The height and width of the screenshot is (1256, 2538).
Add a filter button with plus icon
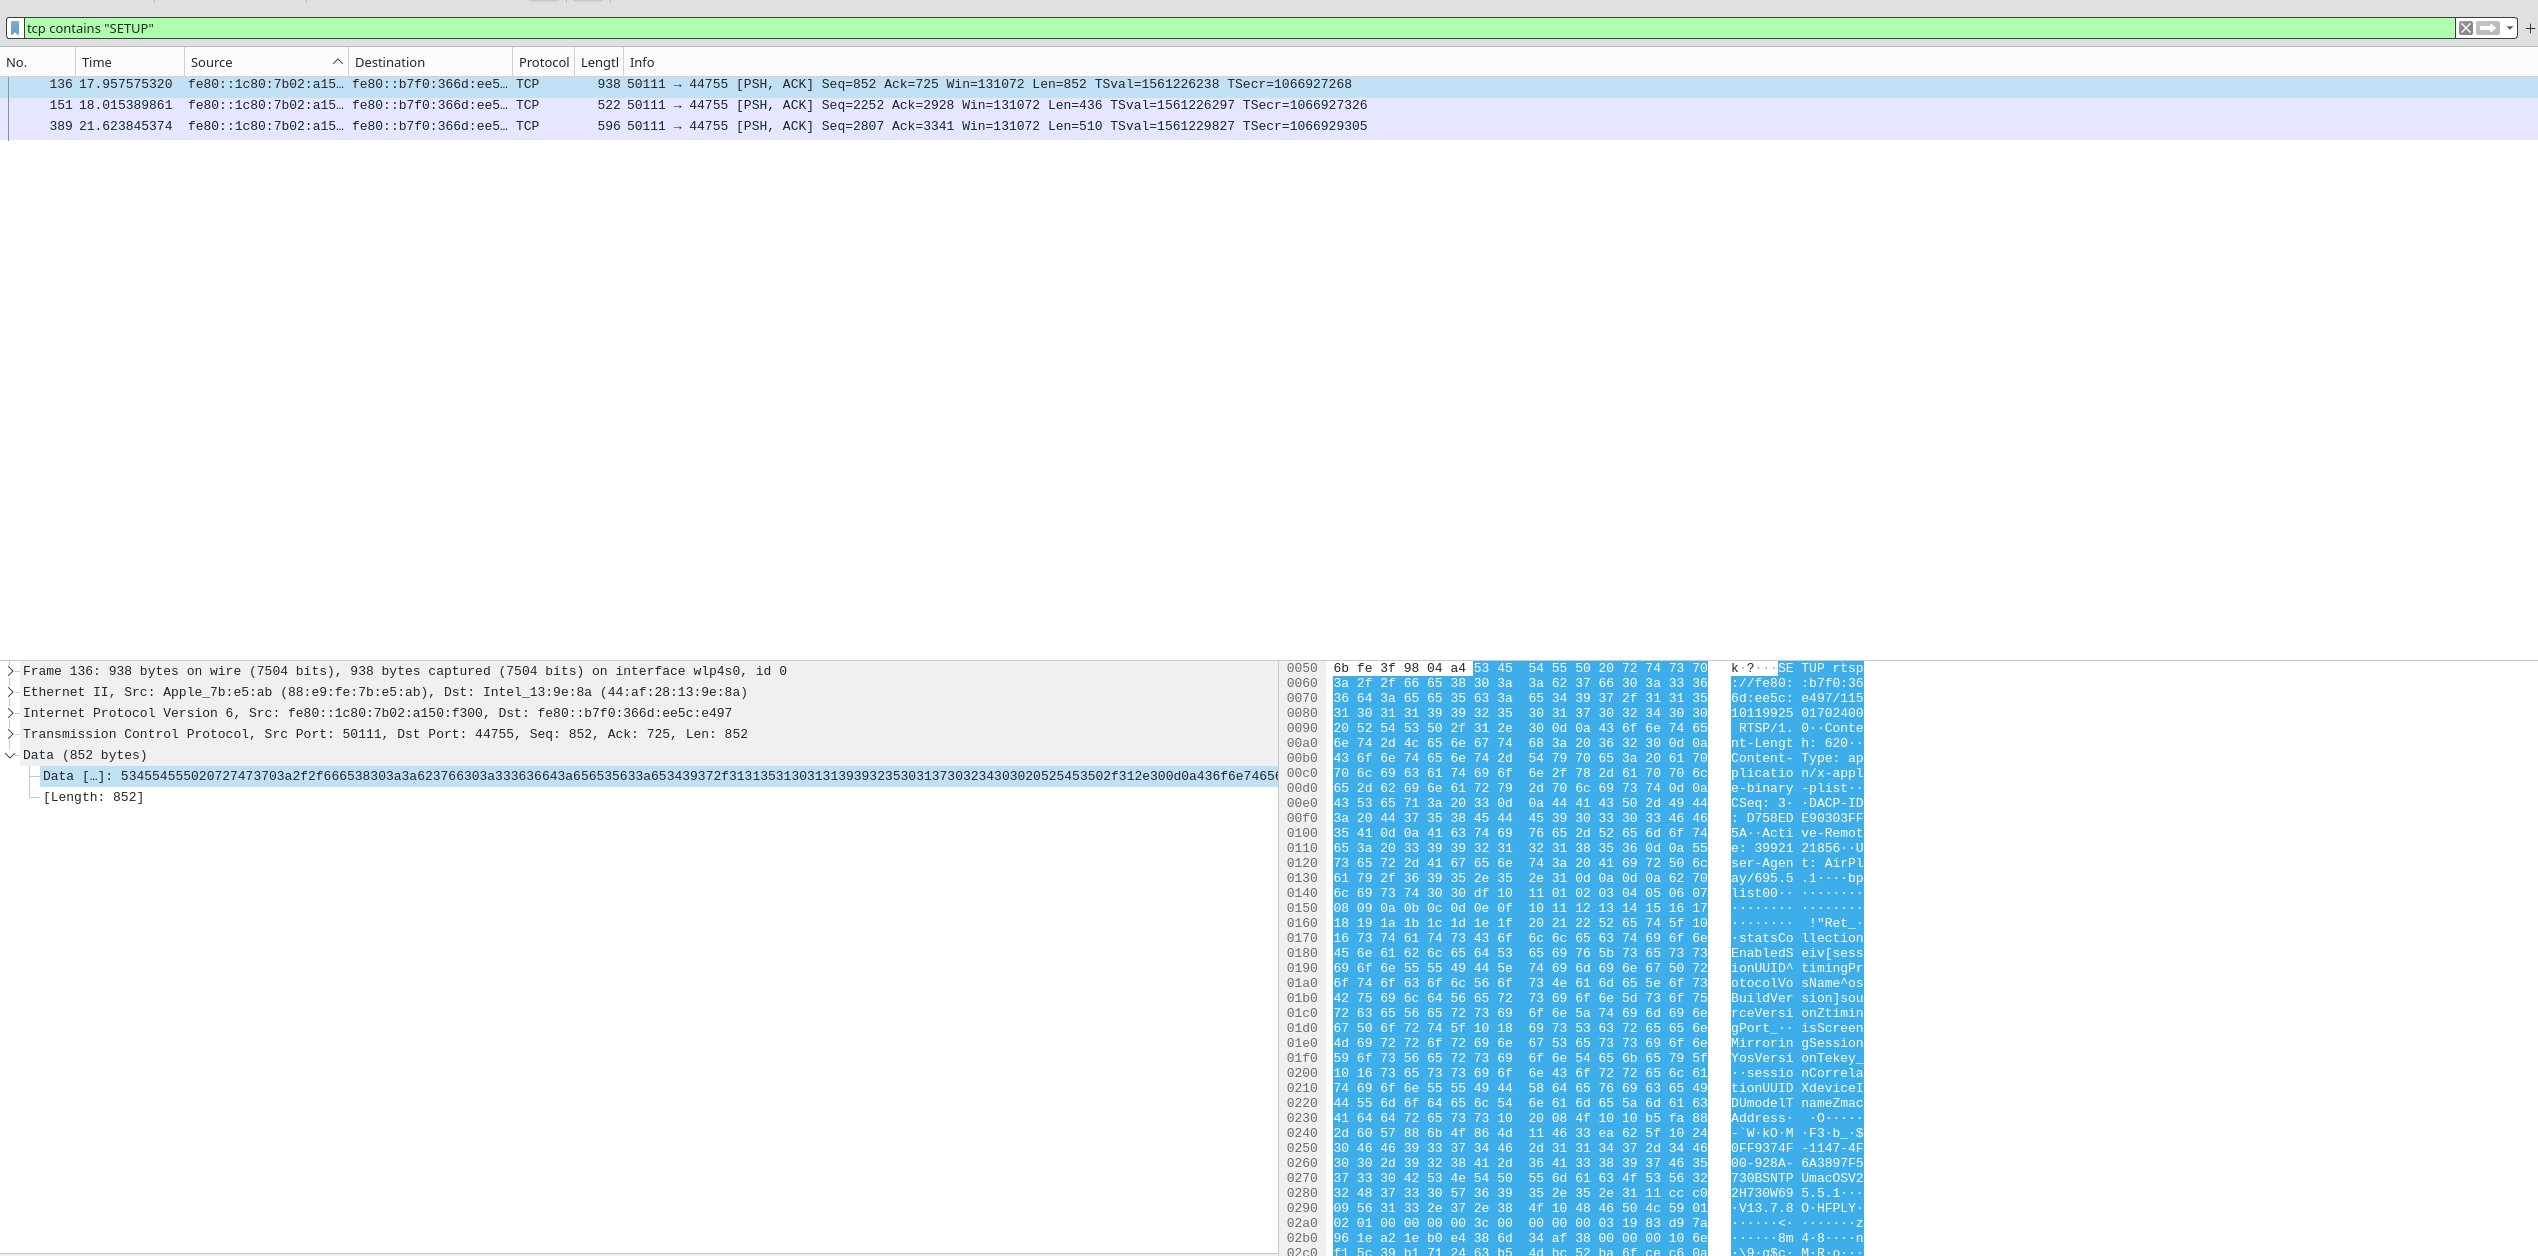[2530, 28]
